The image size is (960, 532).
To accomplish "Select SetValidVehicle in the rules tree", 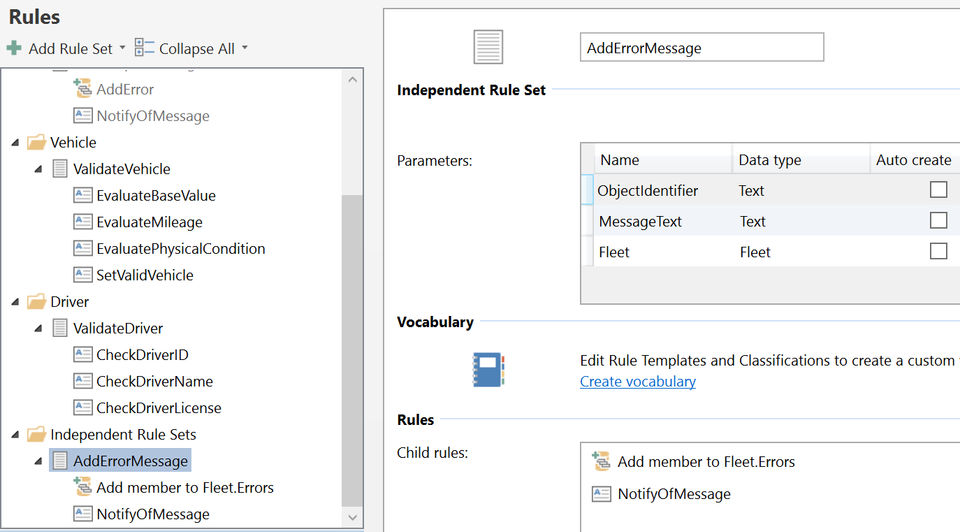I will coord(145,275).
